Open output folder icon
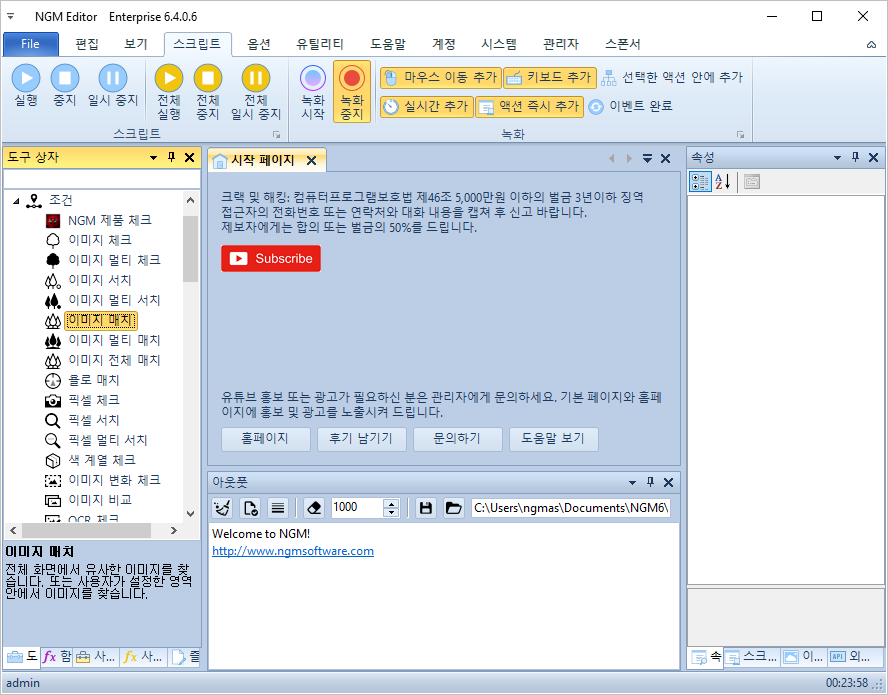This screenshot has width=888, height=695. tap(454, 508)
